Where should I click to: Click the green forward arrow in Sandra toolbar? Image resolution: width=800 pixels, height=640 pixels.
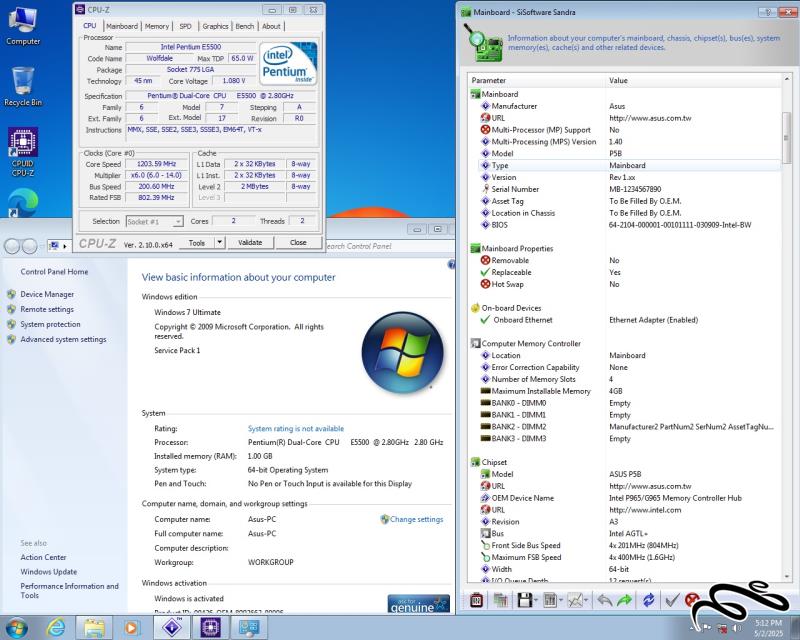624,600
